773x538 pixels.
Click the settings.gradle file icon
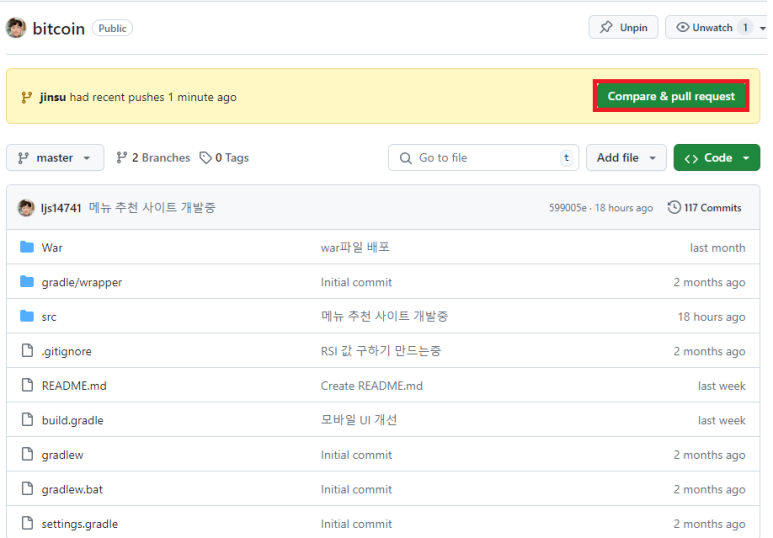pyautogui.click(x=27, y=523)
